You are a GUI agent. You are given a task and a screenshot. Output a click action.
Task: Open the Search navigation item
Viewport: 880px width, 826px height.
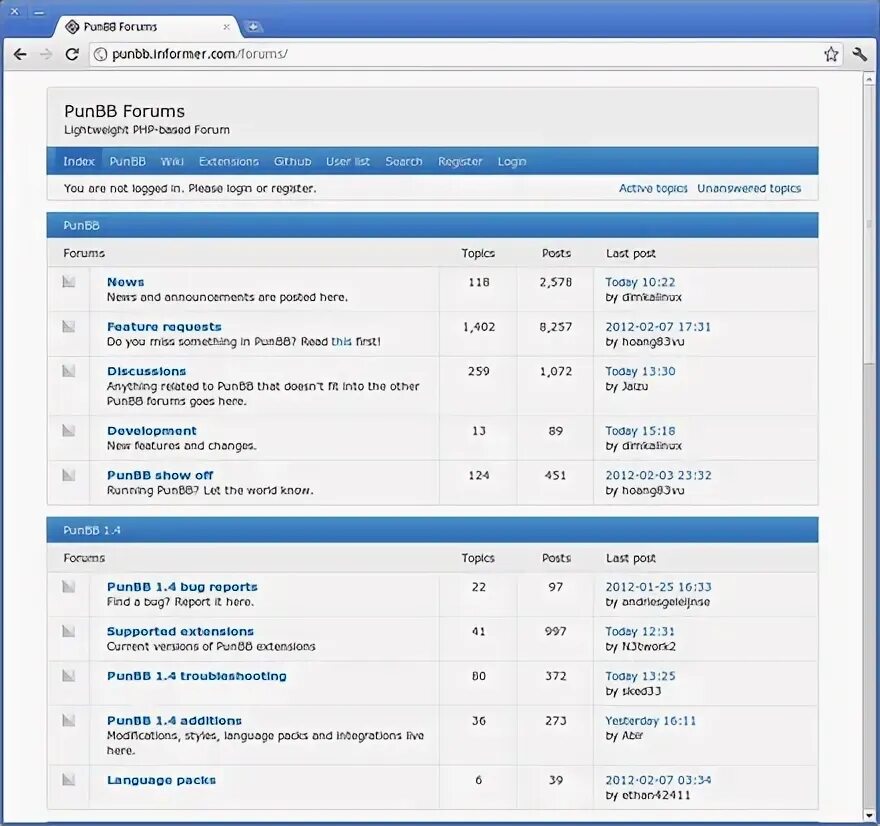pos(404,162)
